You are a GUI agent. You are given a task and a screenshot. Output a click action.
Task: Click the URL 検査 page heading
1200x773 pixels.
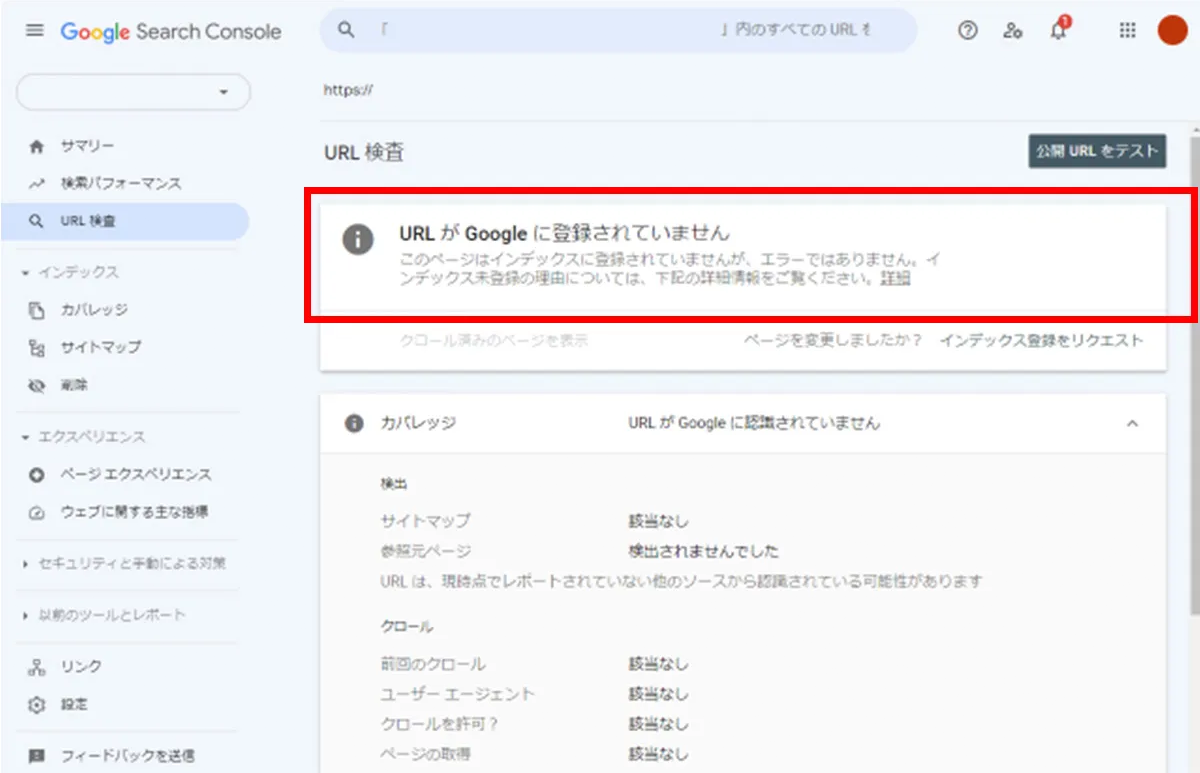click(x=364, y=153)
